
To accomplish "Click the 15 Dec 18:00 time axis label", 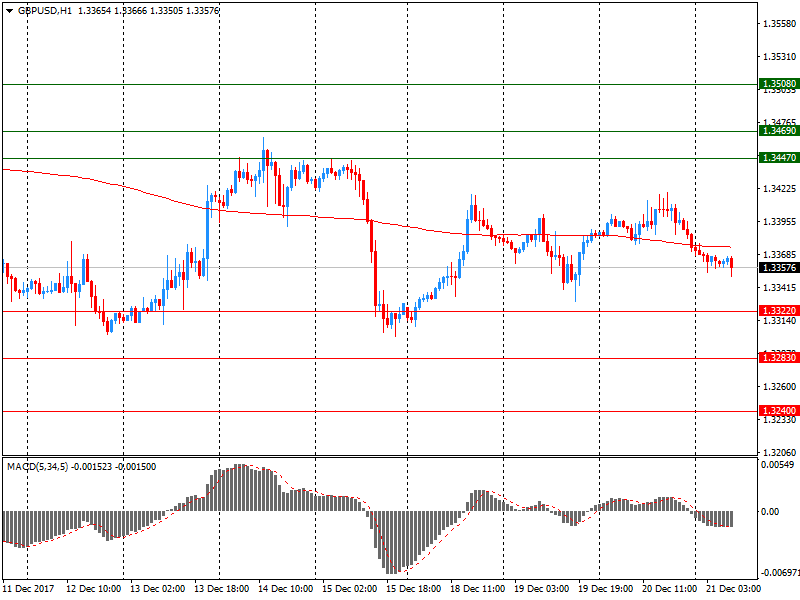I will (413, 588).
